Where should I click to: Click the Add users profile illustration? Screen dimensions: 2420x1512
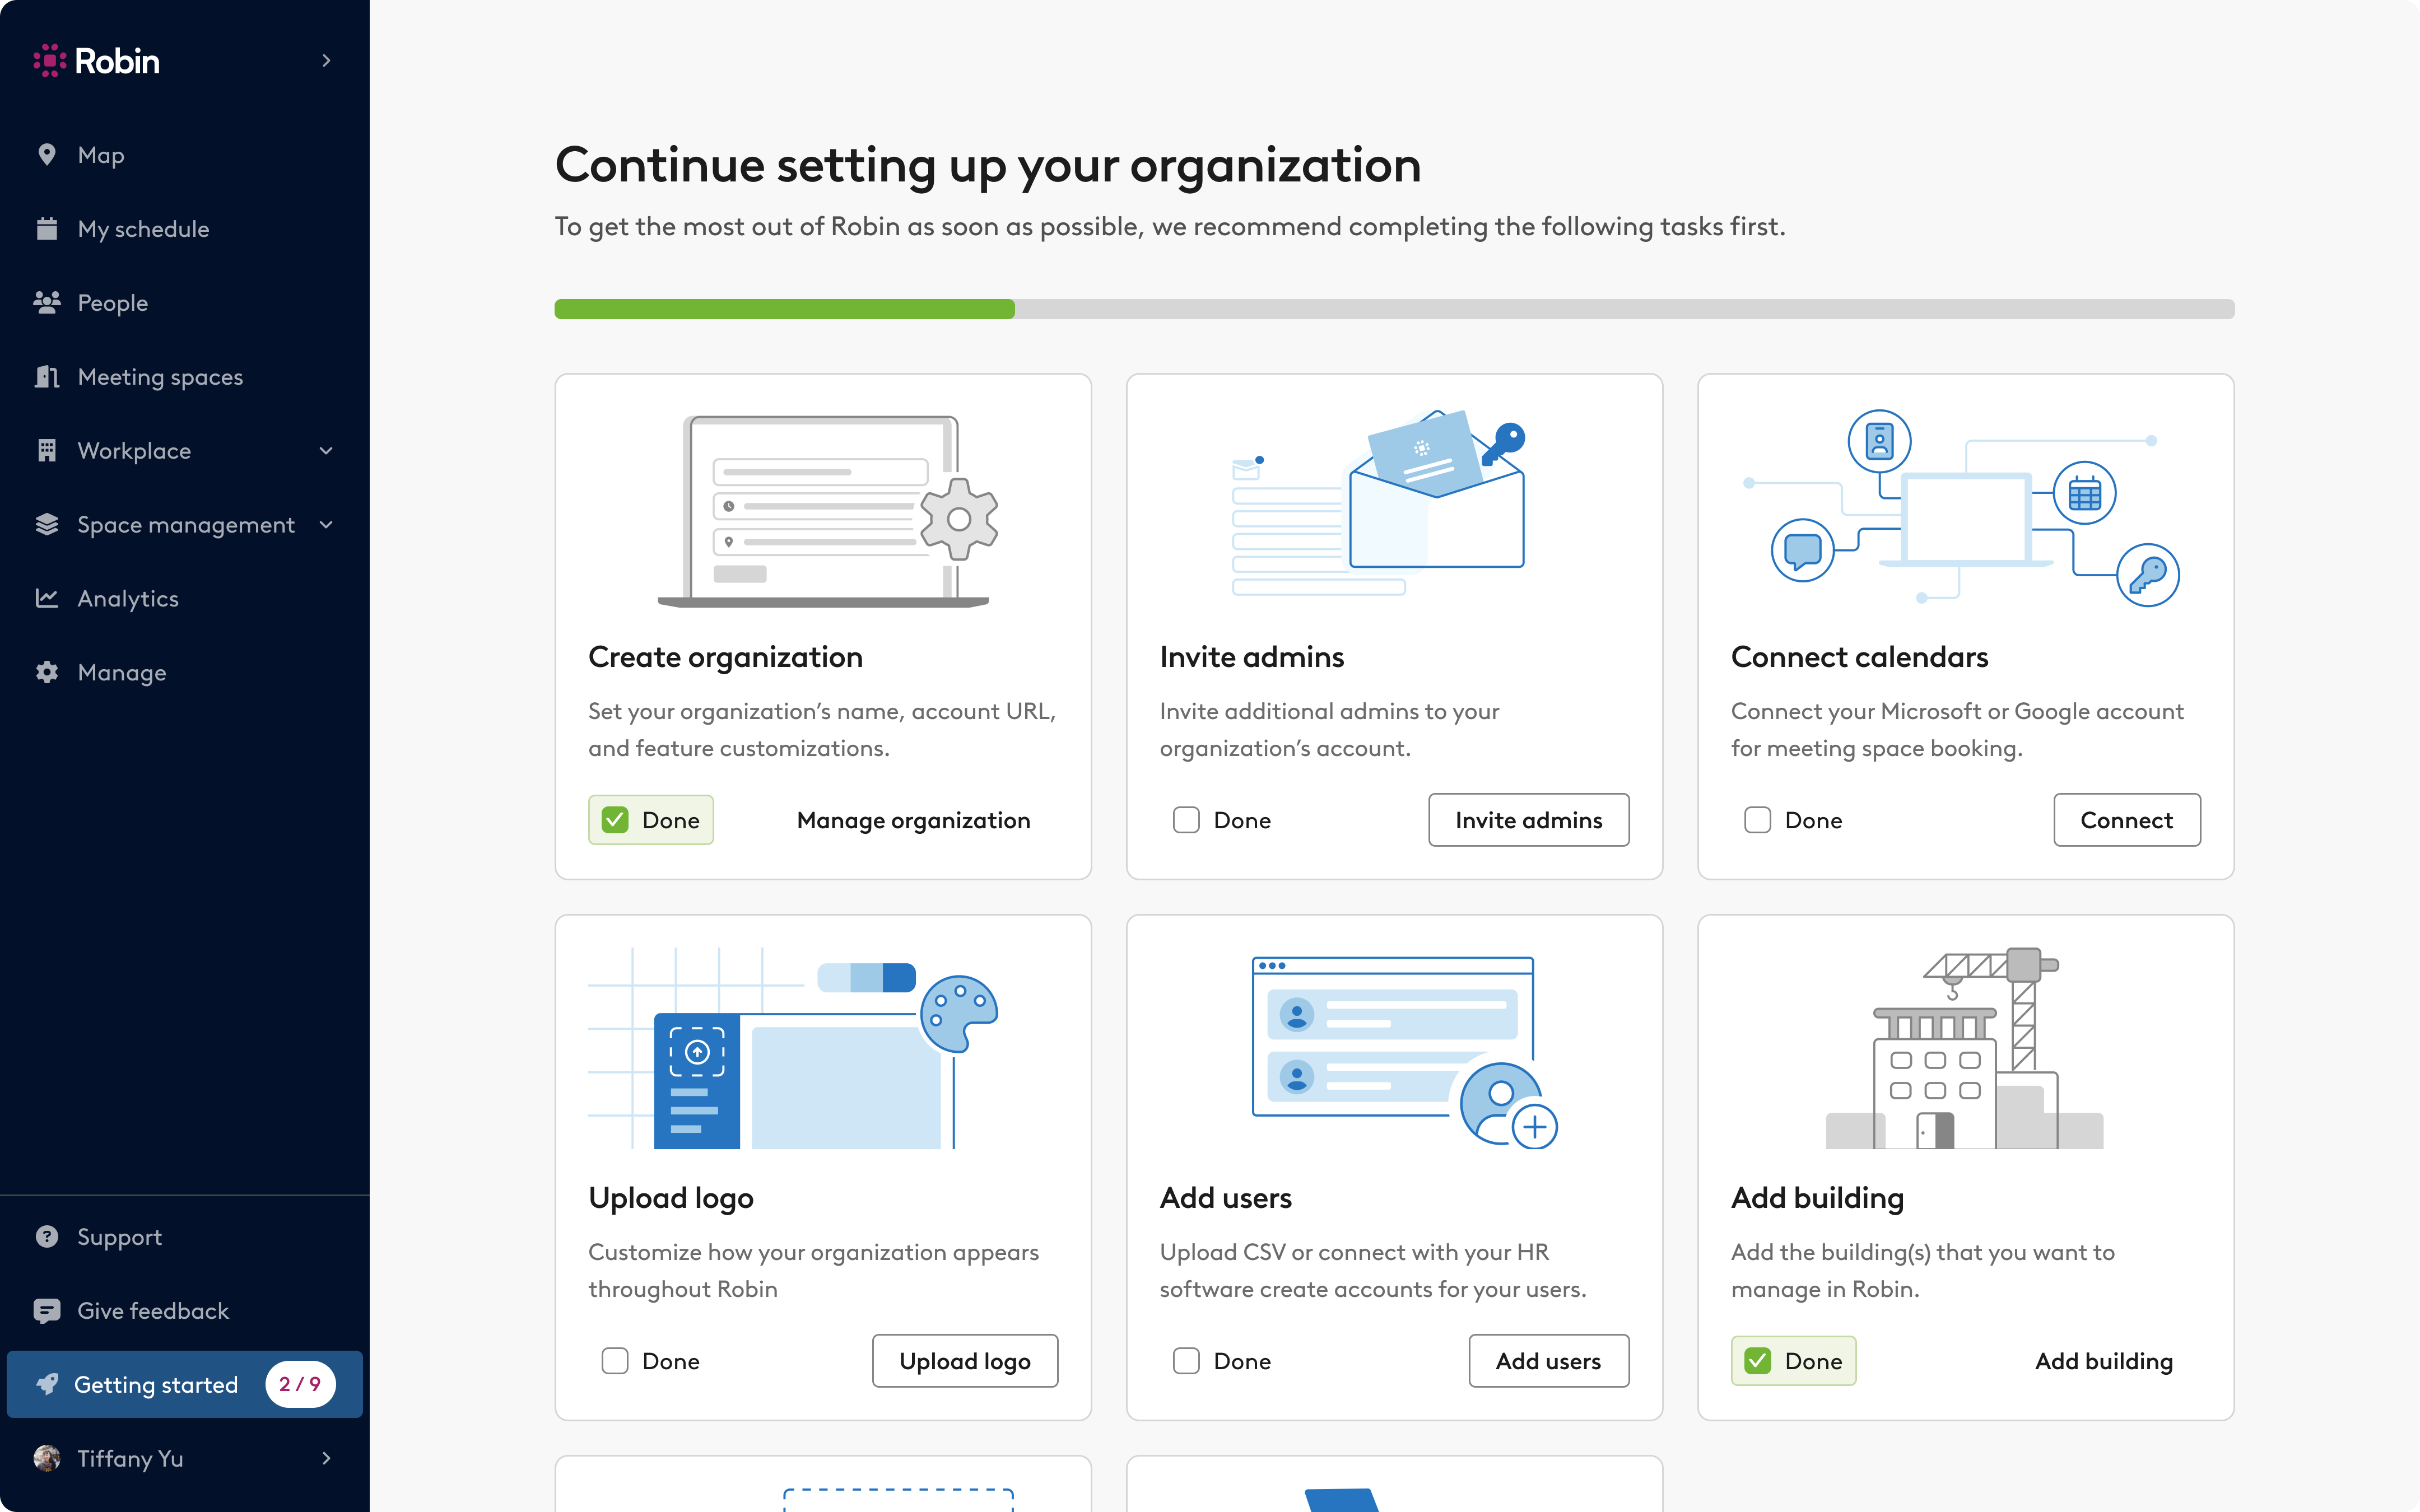[x=1405, y=1052]
